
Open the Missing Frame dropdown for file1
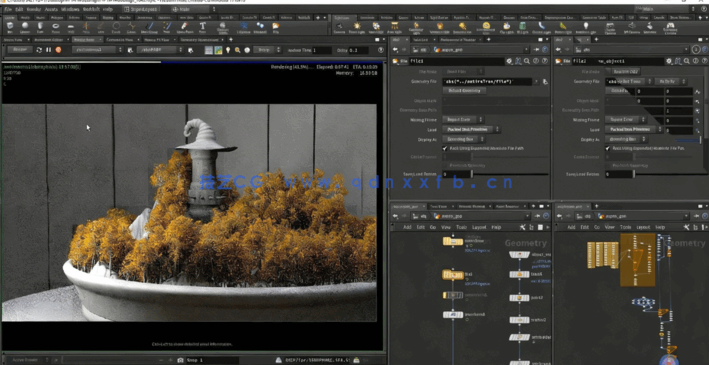[463, 119]
